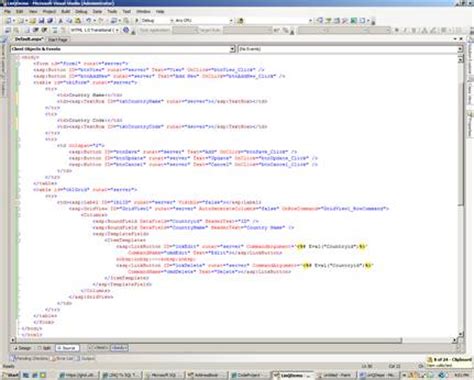Screen dimensions: 474x380
Task: Click the Paste icon in the toolbar
Action: [78, 21]
